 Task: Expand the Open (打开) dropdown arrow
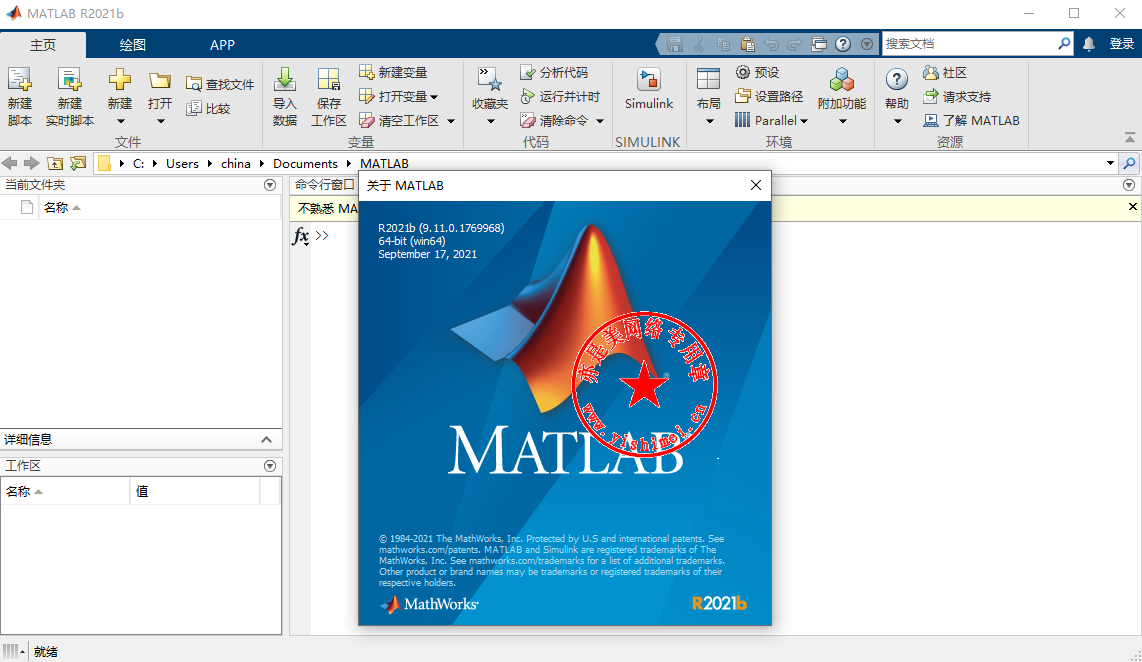(161, 121)
